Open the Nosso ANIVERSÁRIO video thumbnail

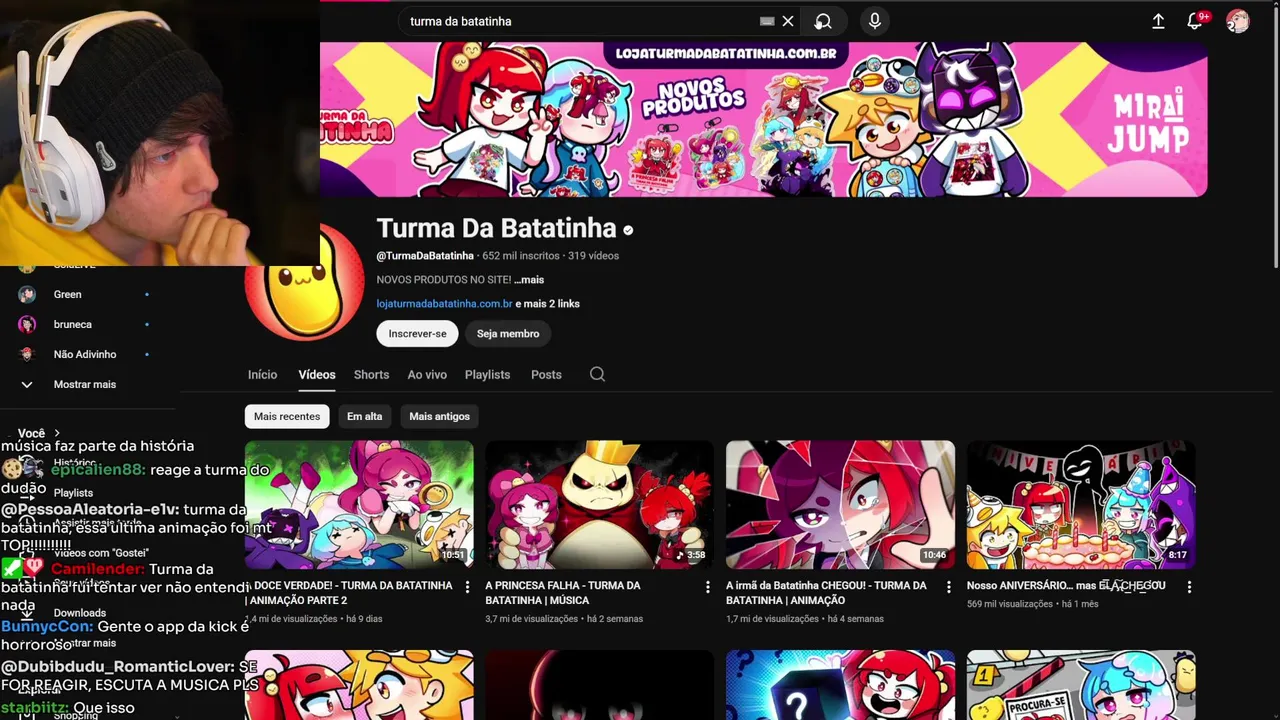point(1081,504)
